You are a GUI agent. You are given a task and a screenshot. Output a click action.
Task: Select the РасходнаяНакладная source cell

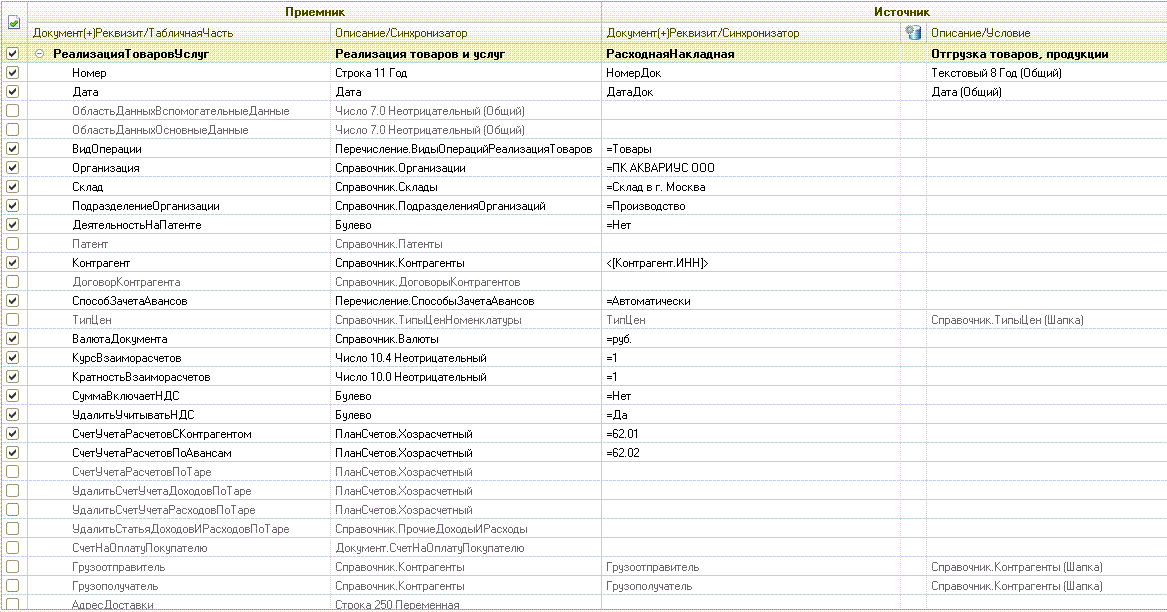[x=752, y=54]
